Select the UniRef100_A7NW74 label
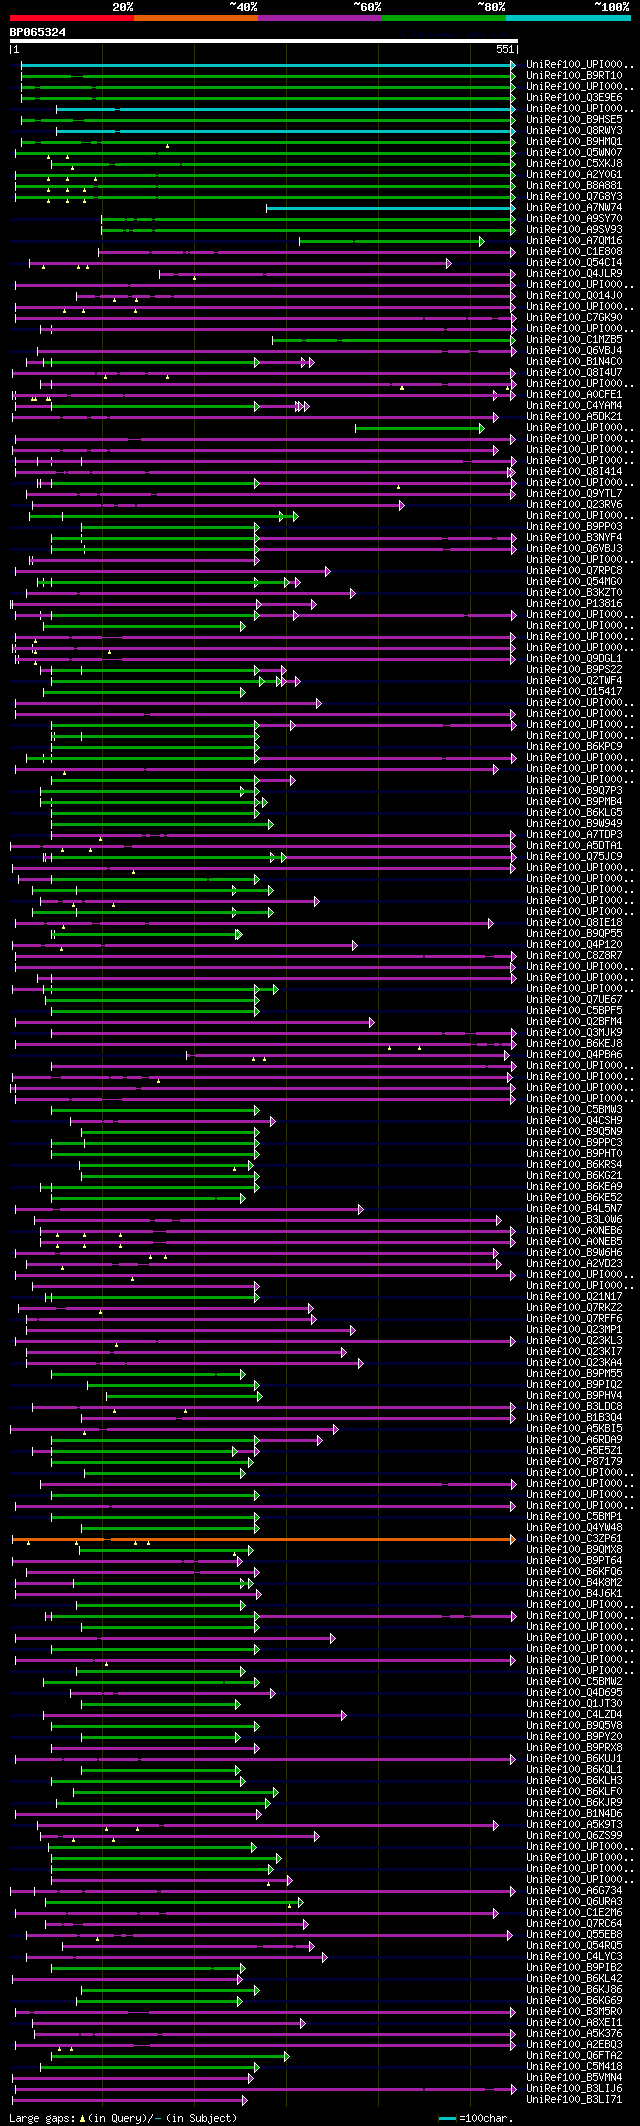 tap(574, 207)
